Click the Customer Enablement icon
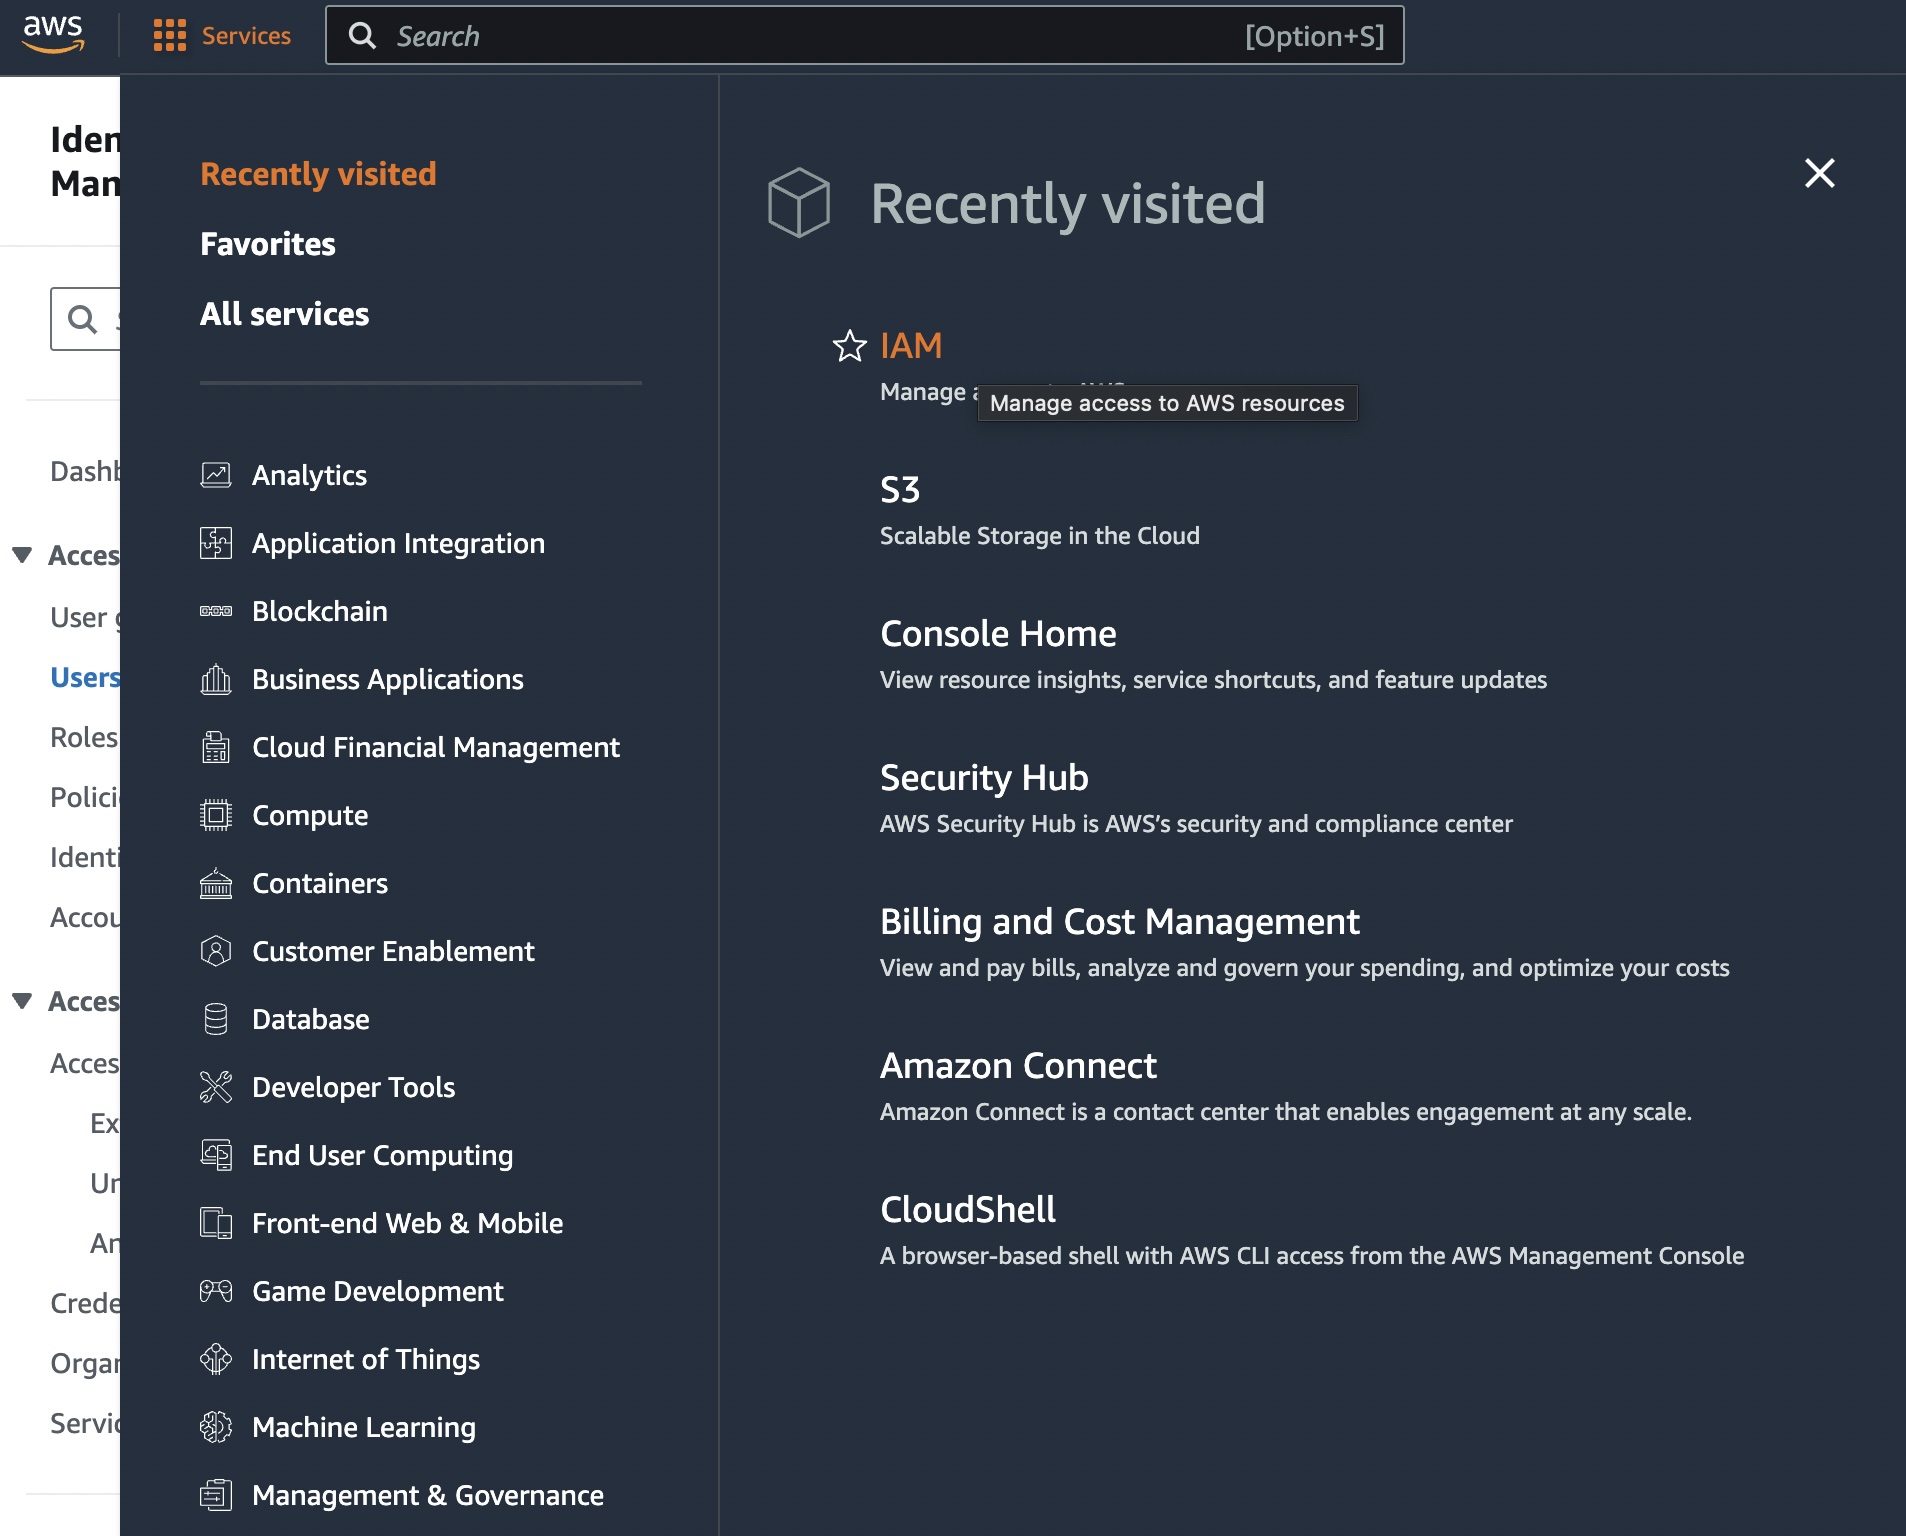The height and width of the screenshot is (1536, 1906). click(216, 951)
